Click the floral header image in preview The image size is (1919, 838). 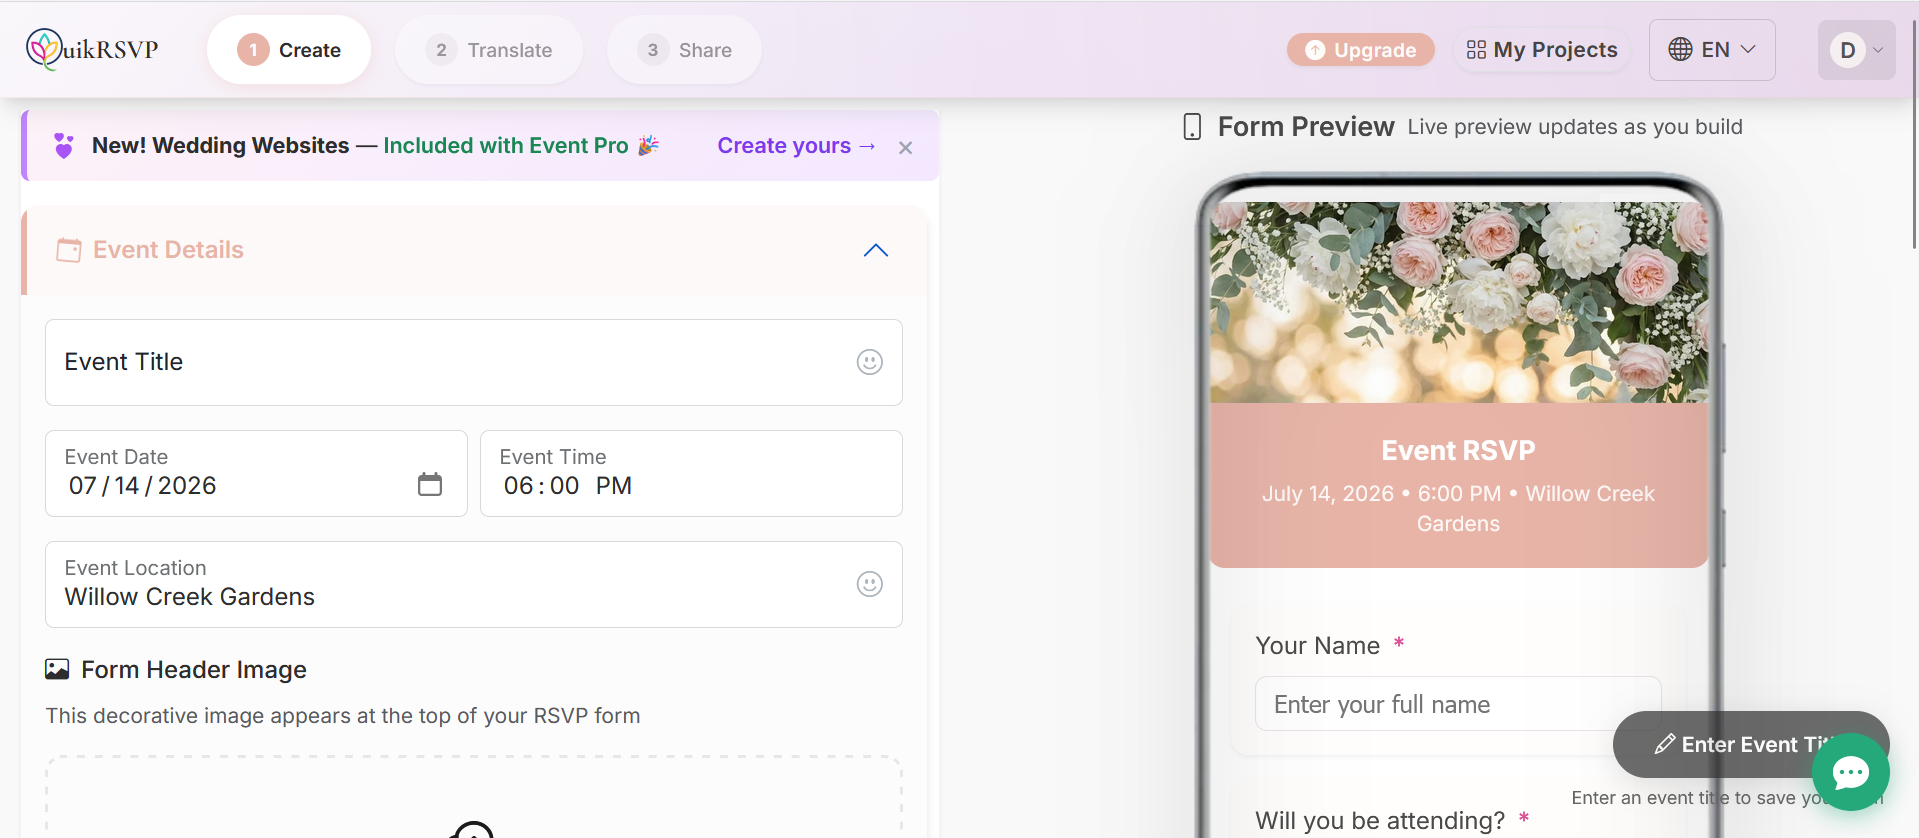click(1459, 302)
